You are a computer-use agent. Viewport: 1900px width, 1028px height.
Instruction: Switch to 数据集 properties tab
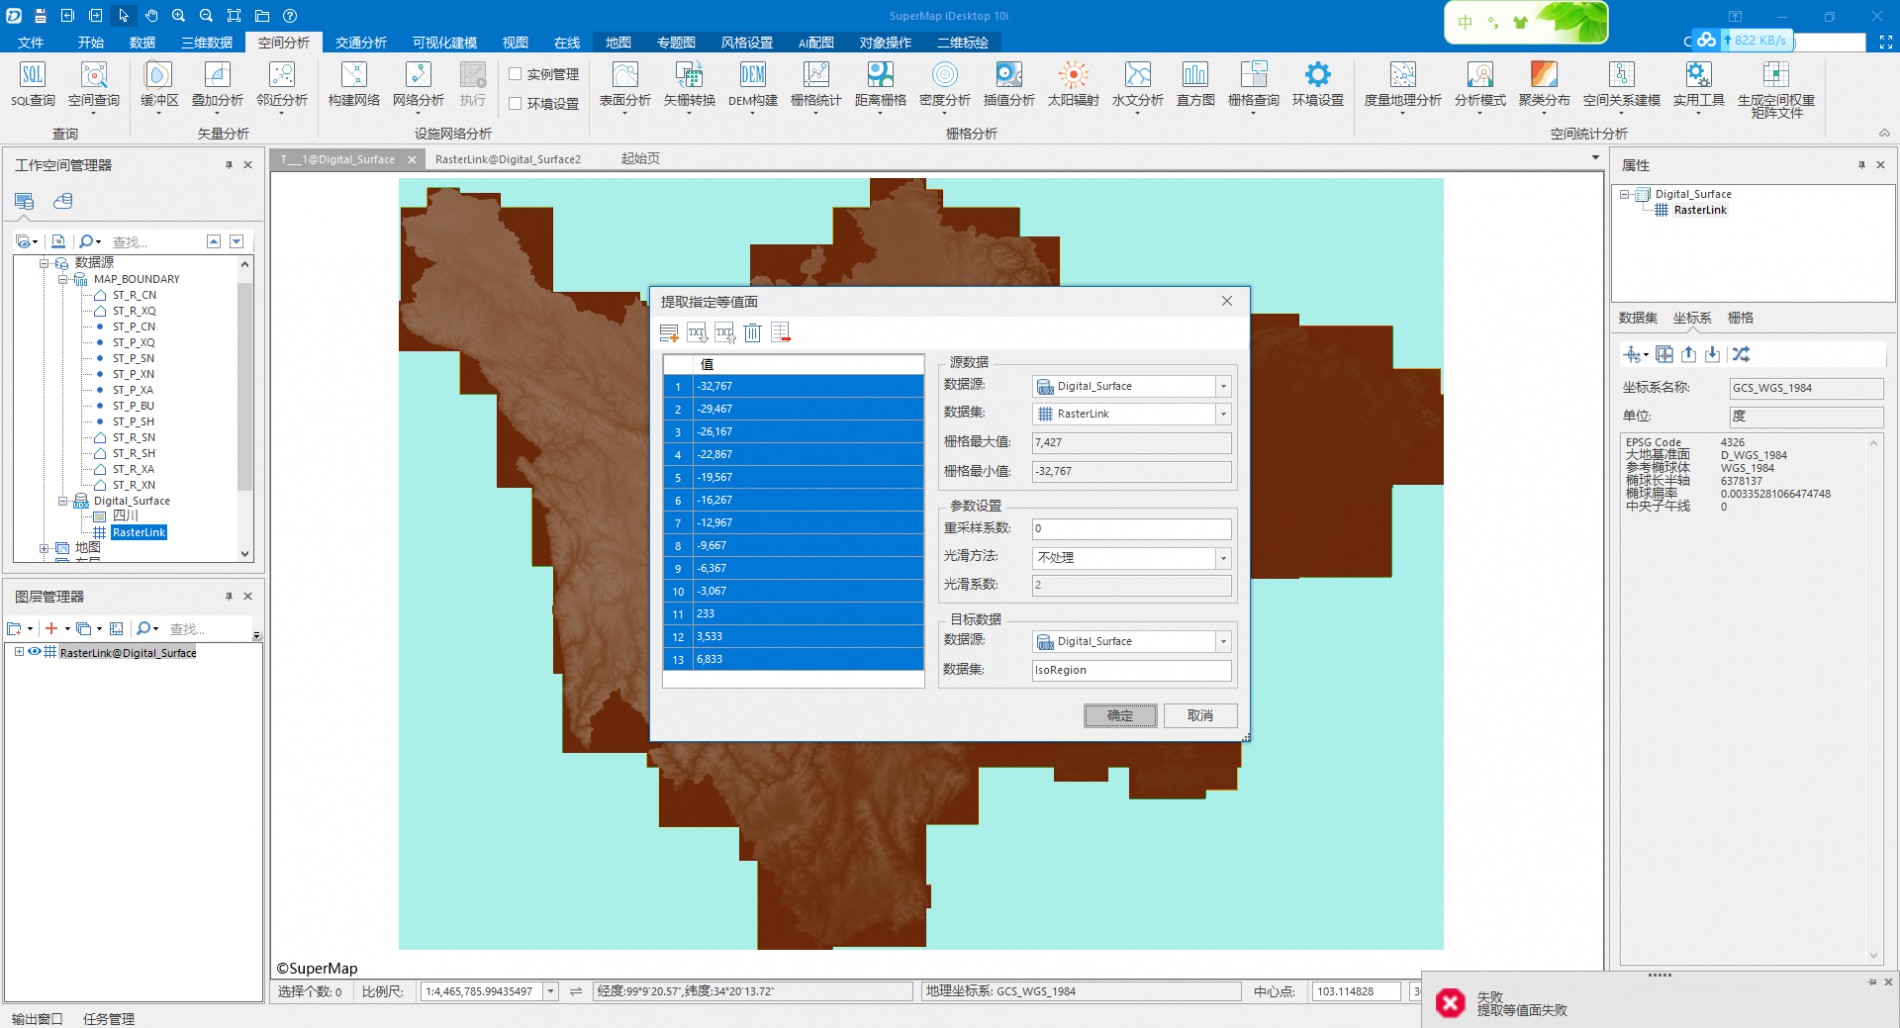[1638, 318]
